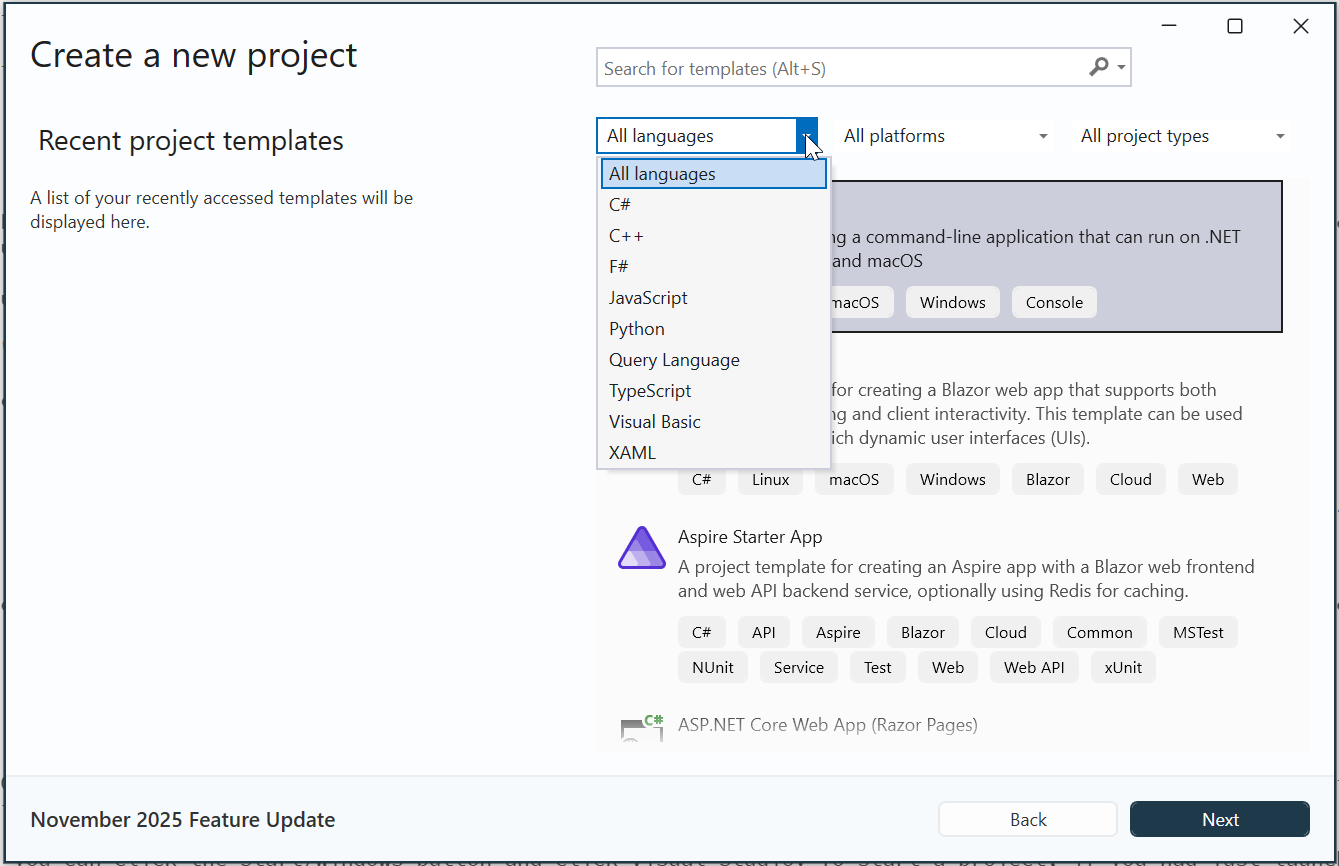Click the Blazor tag beside the Aspire tag
Viewport: 1339px width, 866px height.
pyautogui.click(x=923, y=632)
